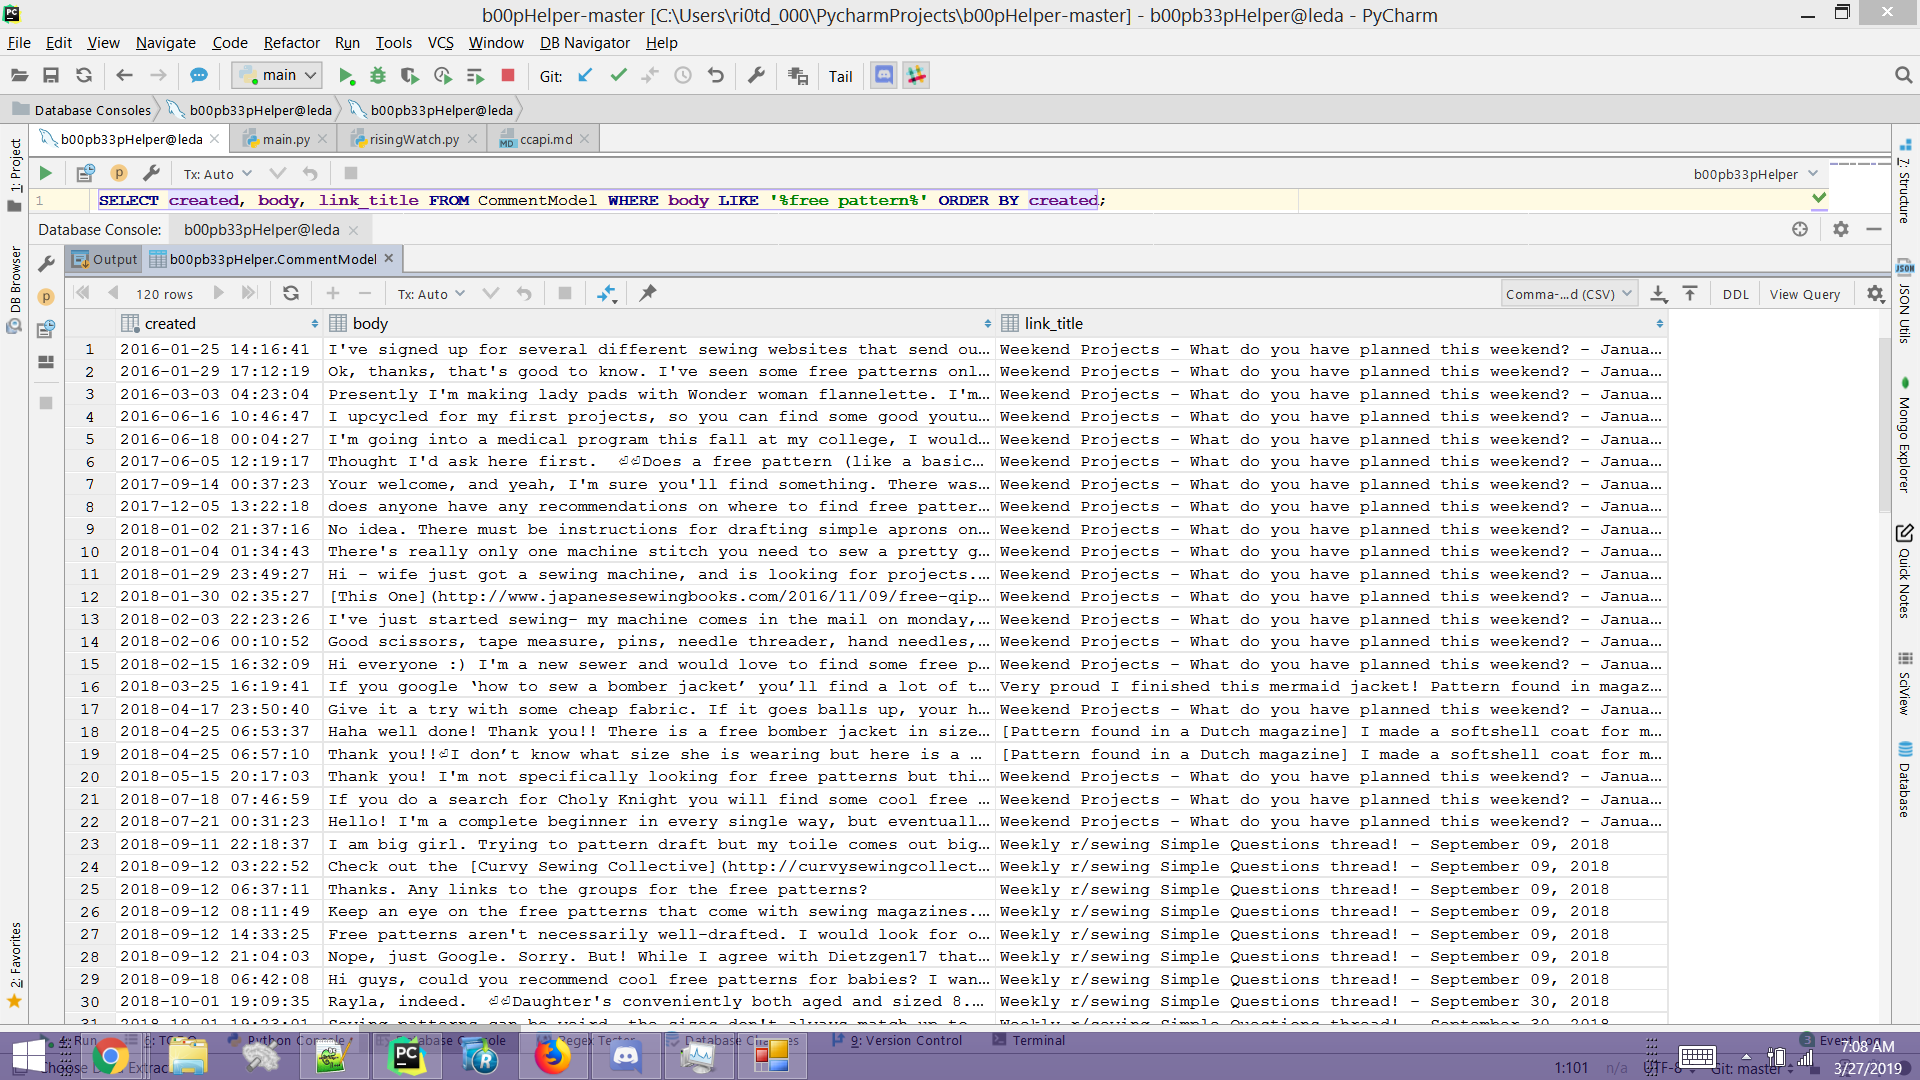The width and height of the screenshot is (1920, 1080).
Task: Switch to the risingWatch.py tab
Action: click(x=413, y=139)
